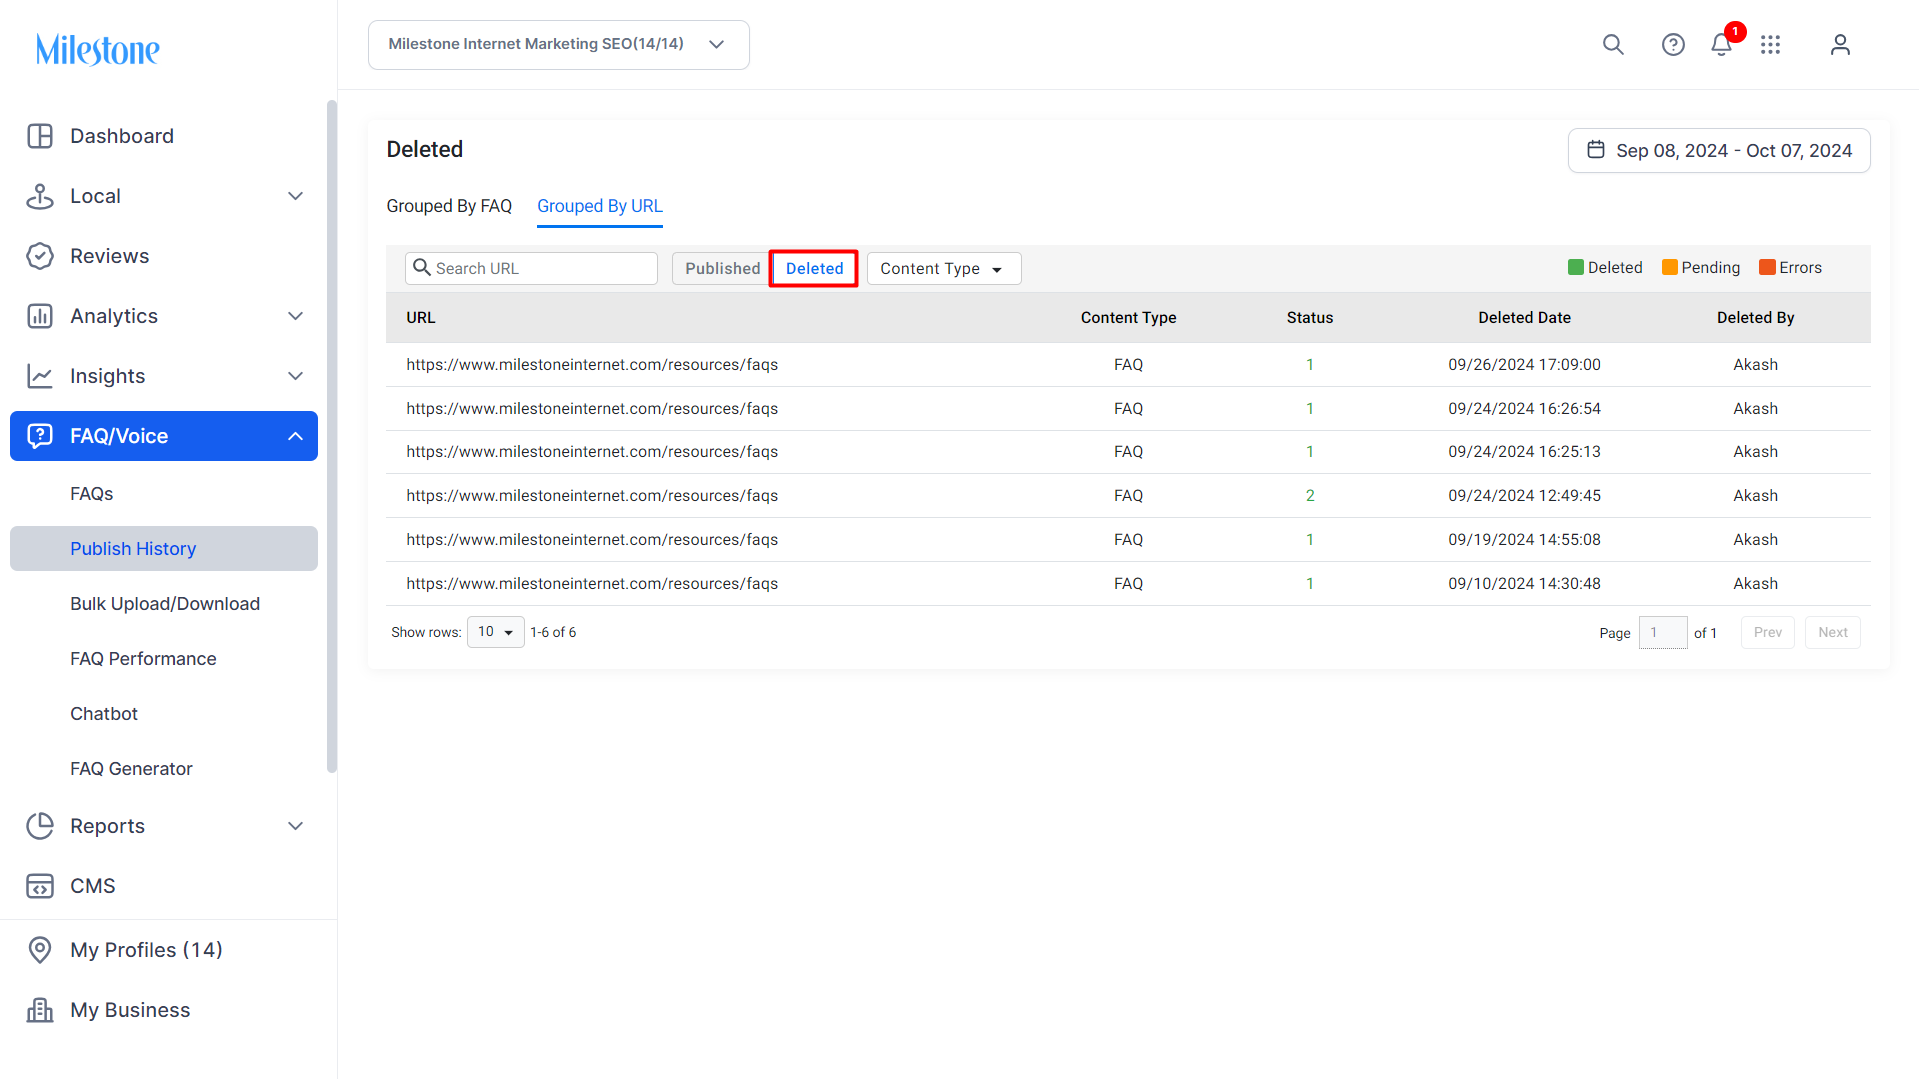Image resolution: width=1919 pixels, height=1079 pixels.
Task: Click the Analytics chart icon
Action: click(40, 316)
